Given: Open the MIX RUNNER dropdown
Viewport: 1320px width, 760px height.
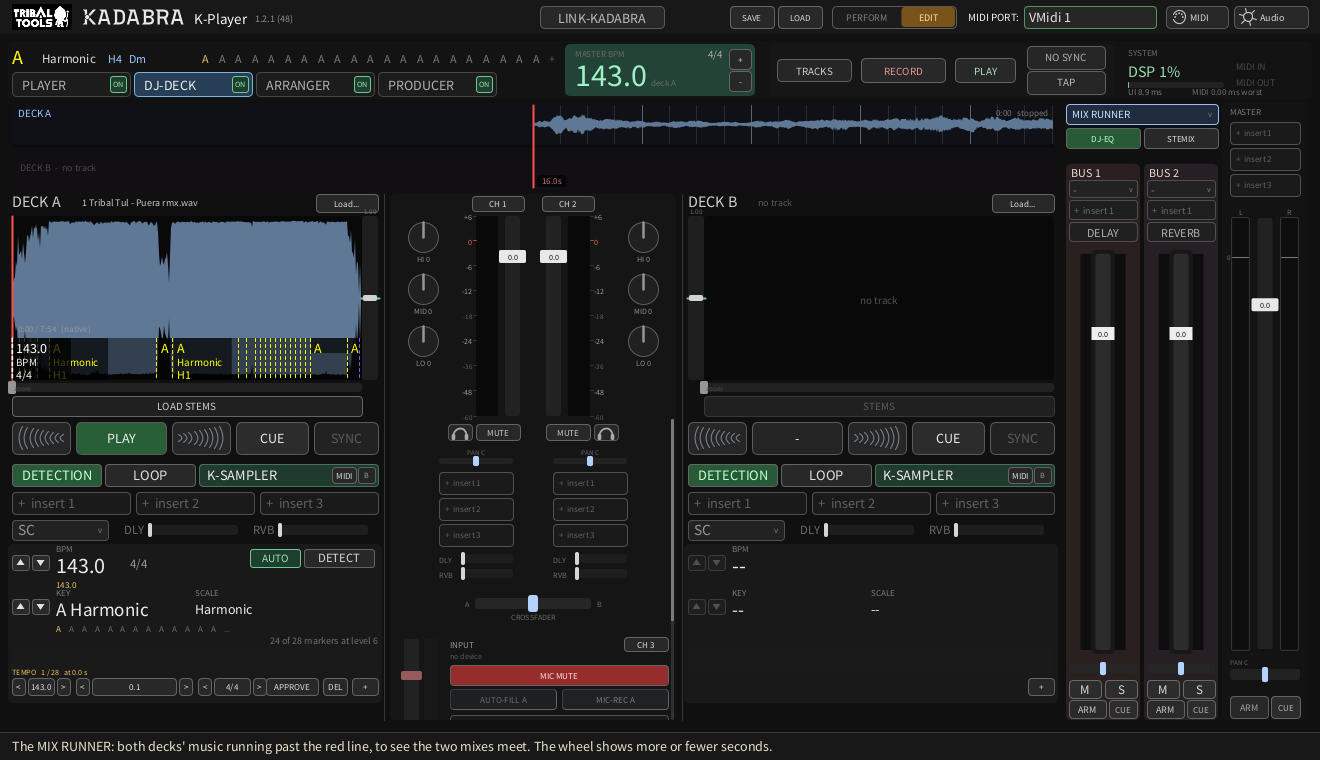Looking at the screenshot, I should tap(1142, 114).
